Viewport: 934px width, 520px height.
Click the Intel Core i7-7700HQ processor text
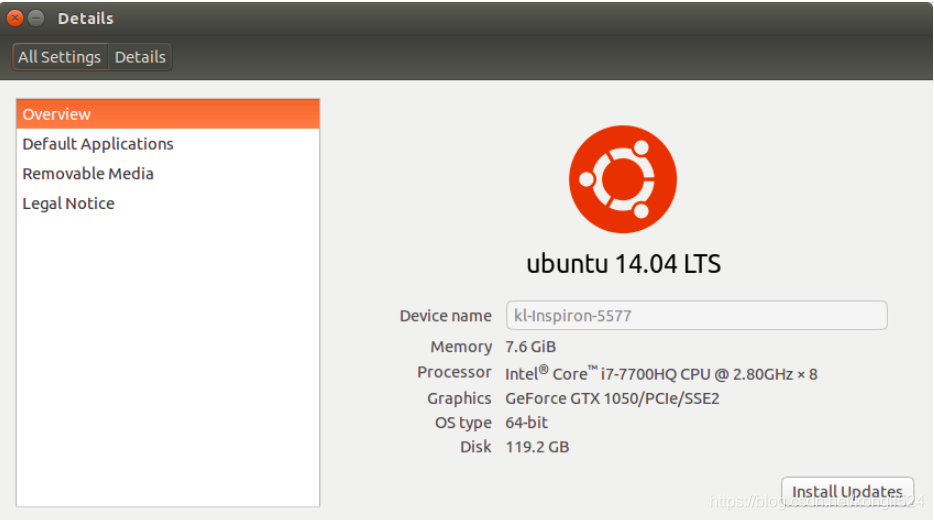[x=661, y=373]
